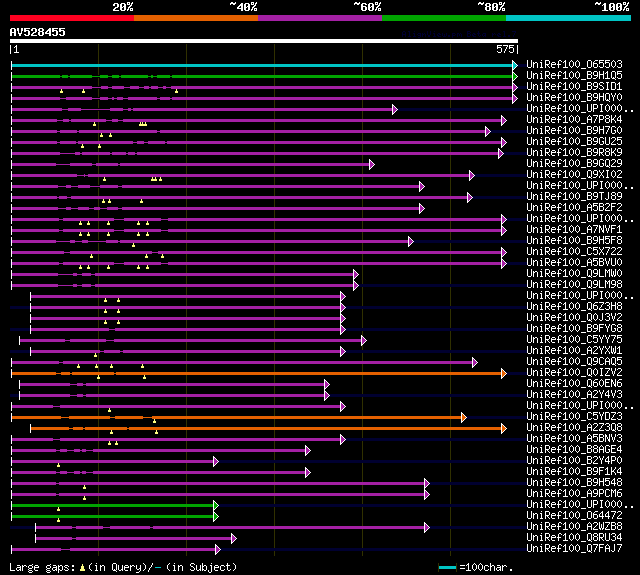This screenshot has height=575, width=640.
Task: Select the UniRef100_Q7FAJ7 label
Action: (x=574, y=549)
